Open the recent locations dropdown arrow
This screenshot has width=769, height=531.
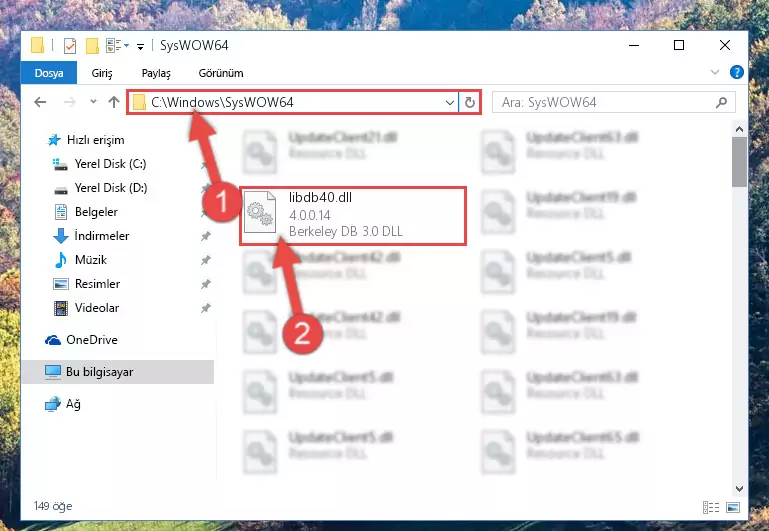pos(93,102)
